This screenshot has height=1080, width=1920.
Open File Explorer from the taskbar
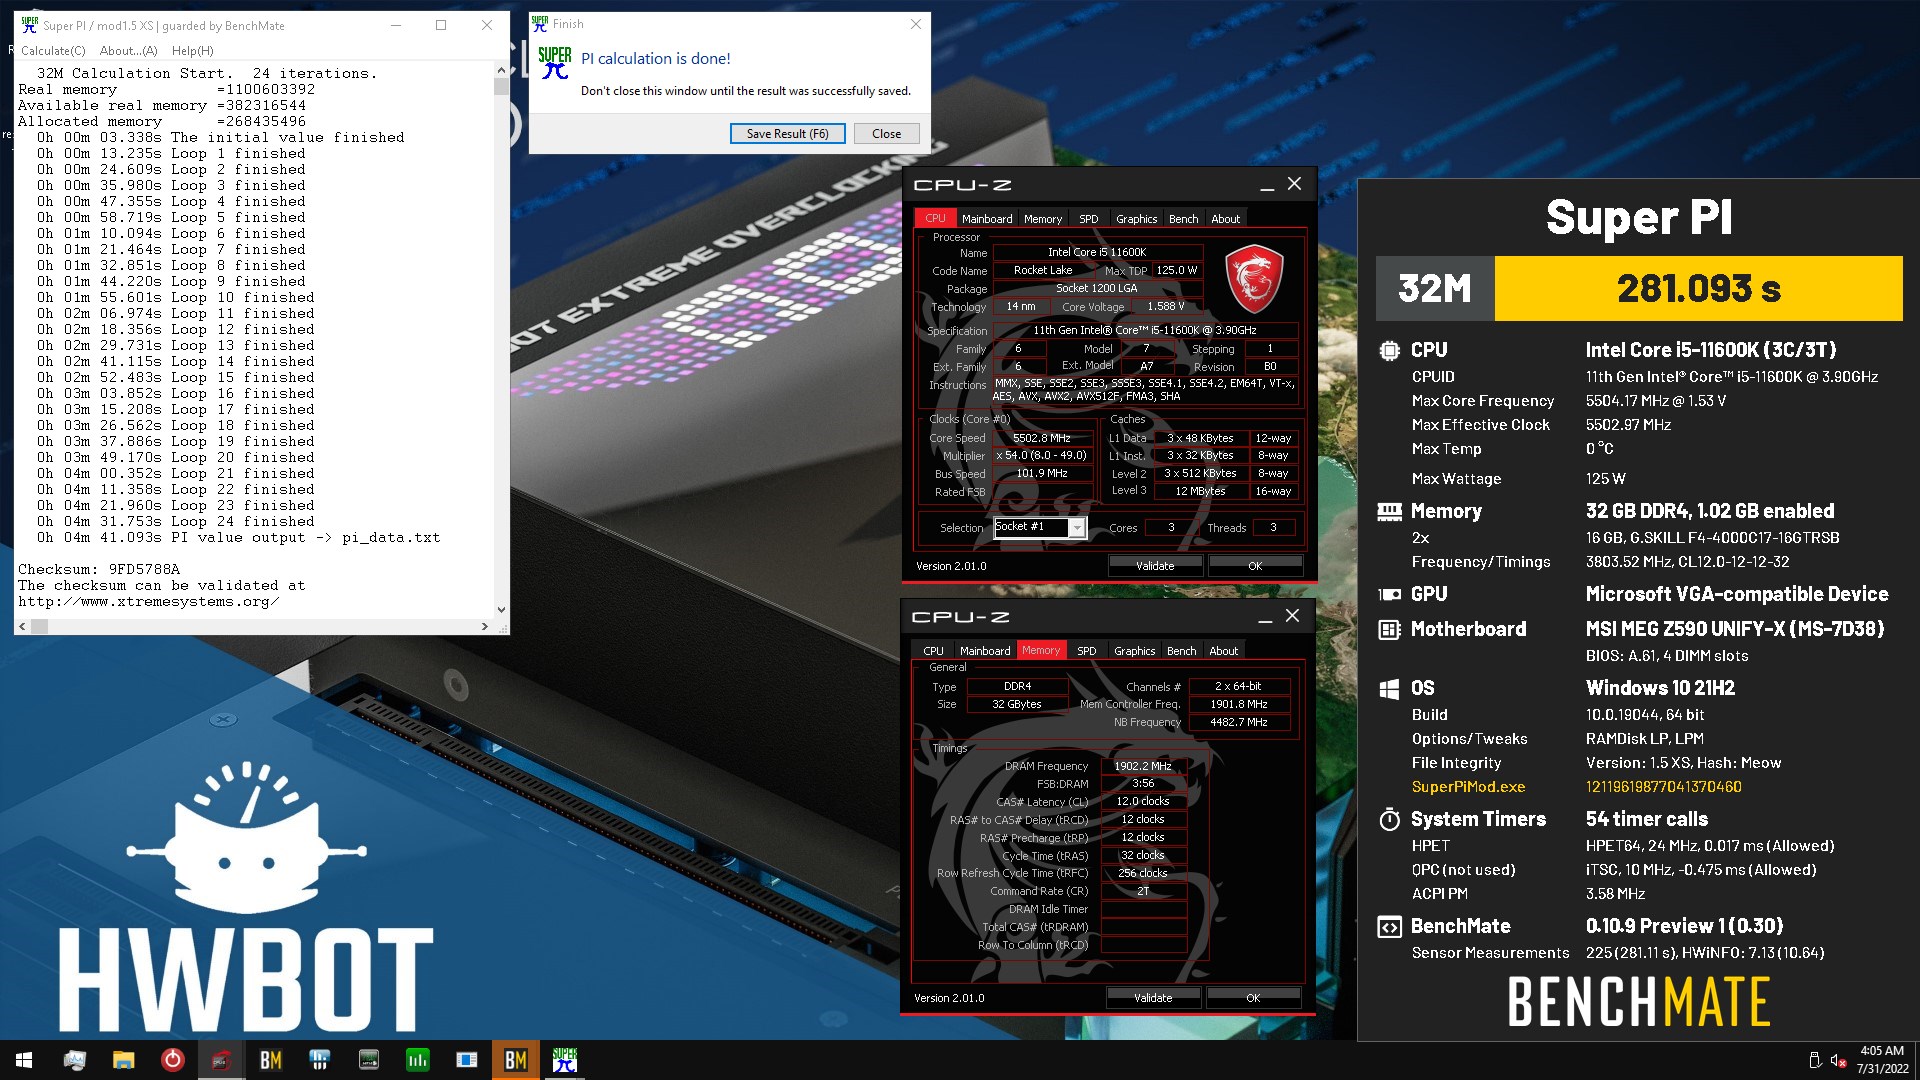[123, 1060]
